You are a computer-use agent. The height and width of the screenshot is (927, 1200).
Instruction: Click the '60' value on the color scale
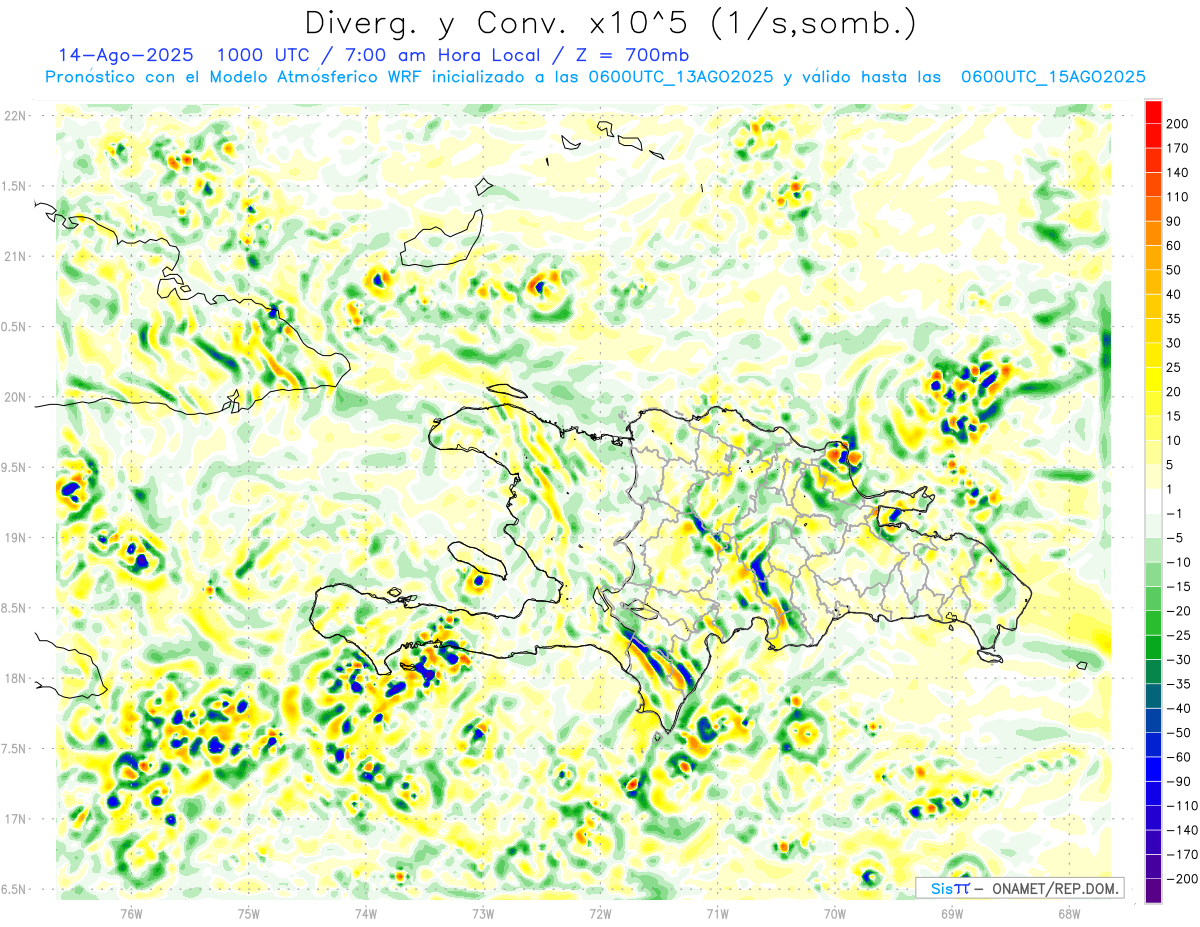click(x=1174, y=245)
